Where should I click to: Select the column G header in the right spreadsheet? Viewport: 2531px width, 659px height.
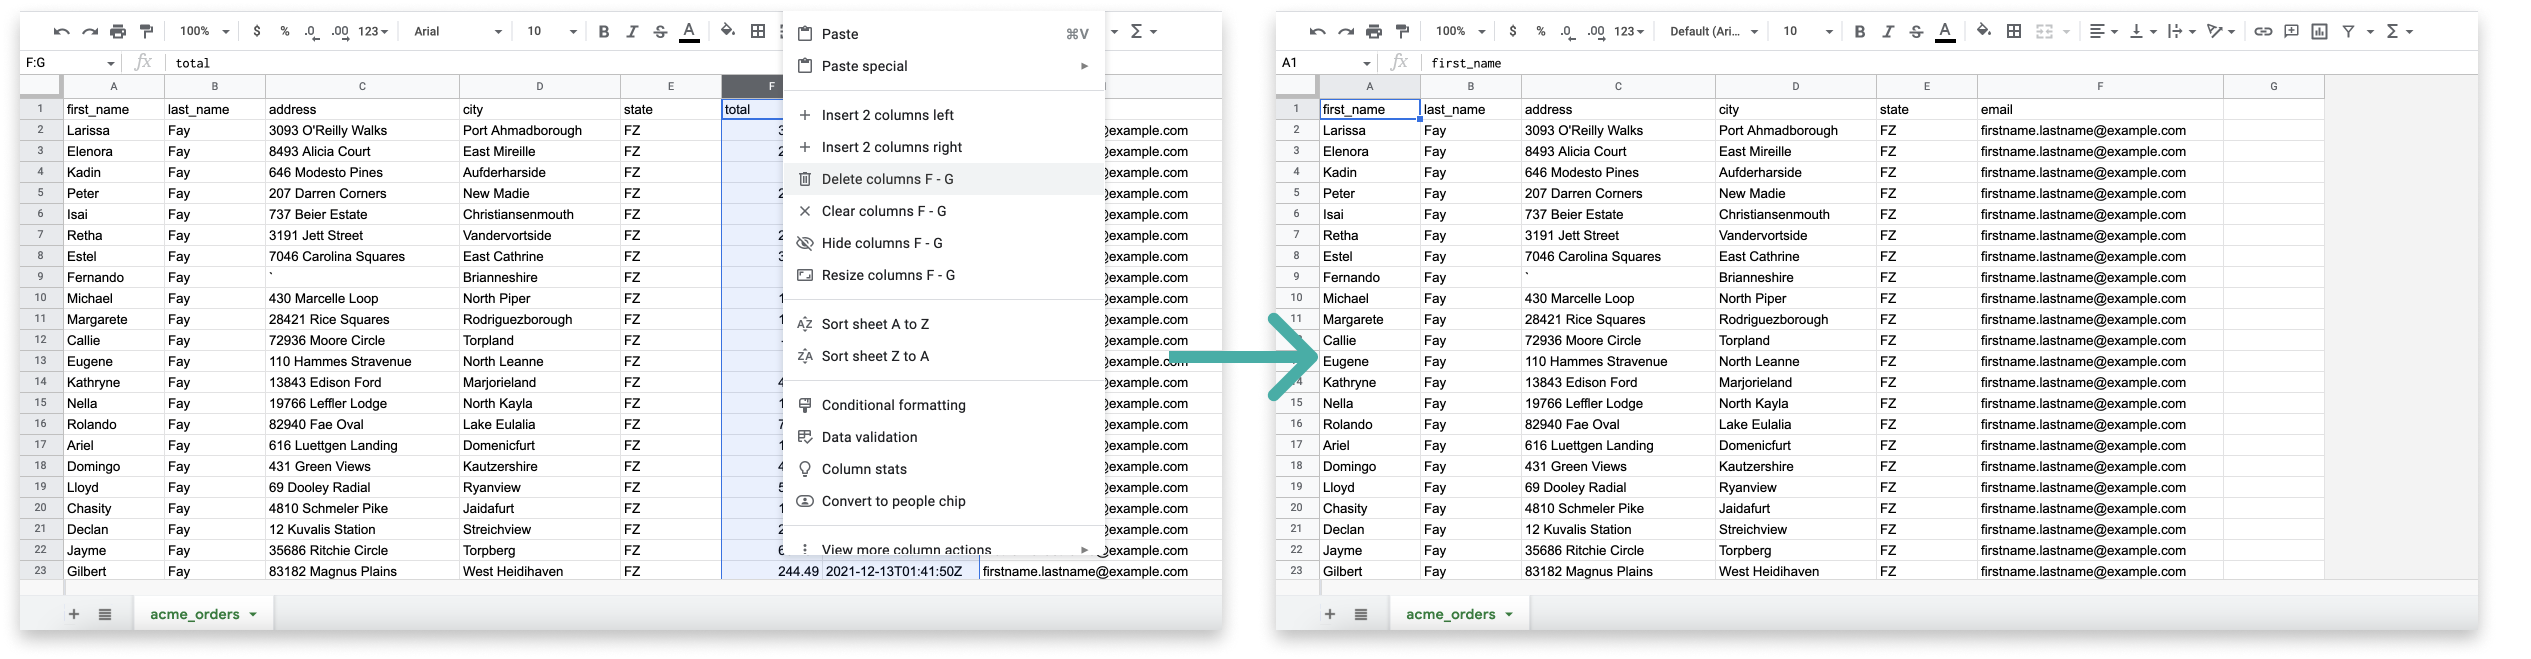tap(2273, 86)
